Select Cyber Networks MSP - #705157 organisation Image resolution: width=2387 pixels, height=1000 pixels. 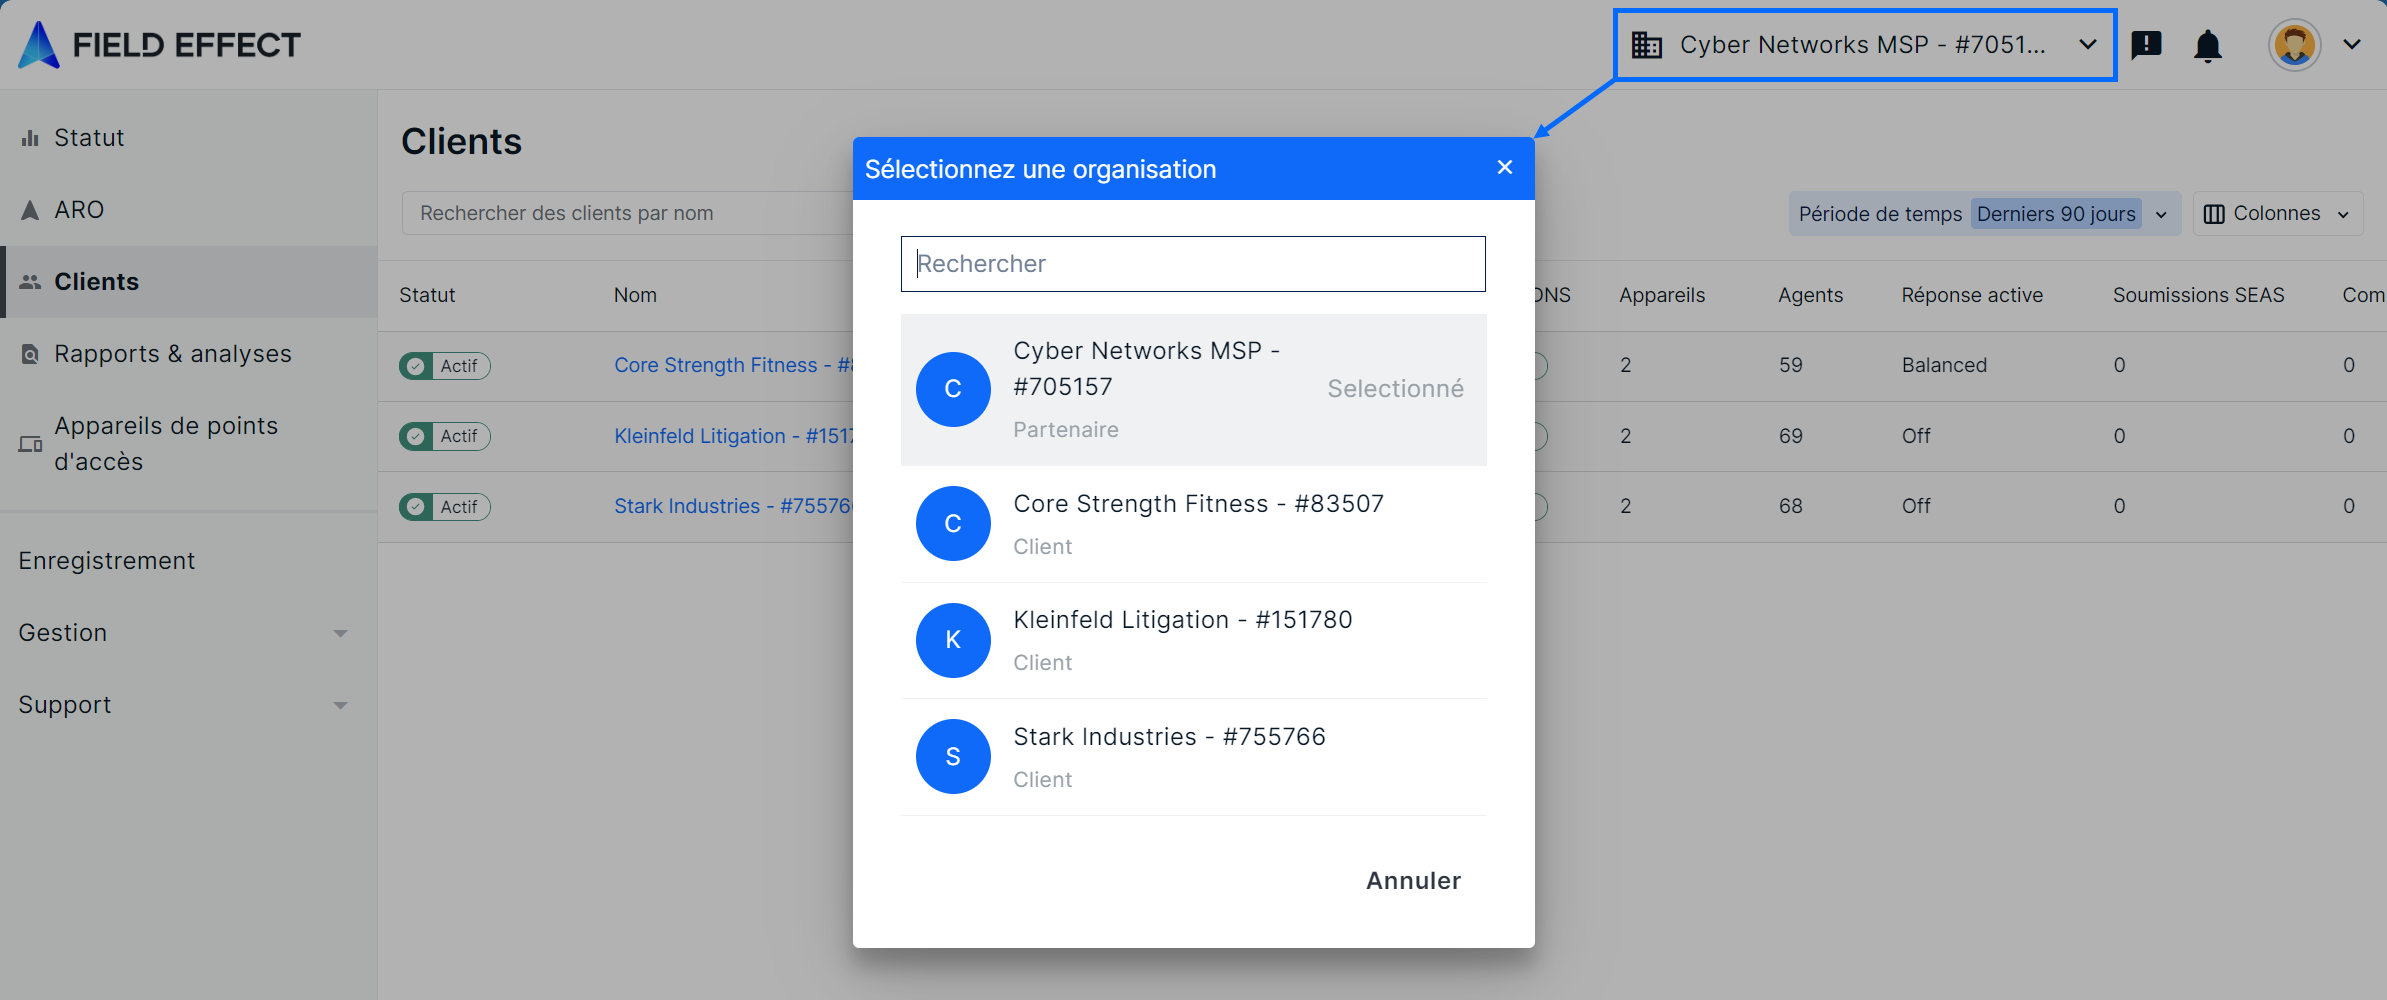[x=1193, y=390]
